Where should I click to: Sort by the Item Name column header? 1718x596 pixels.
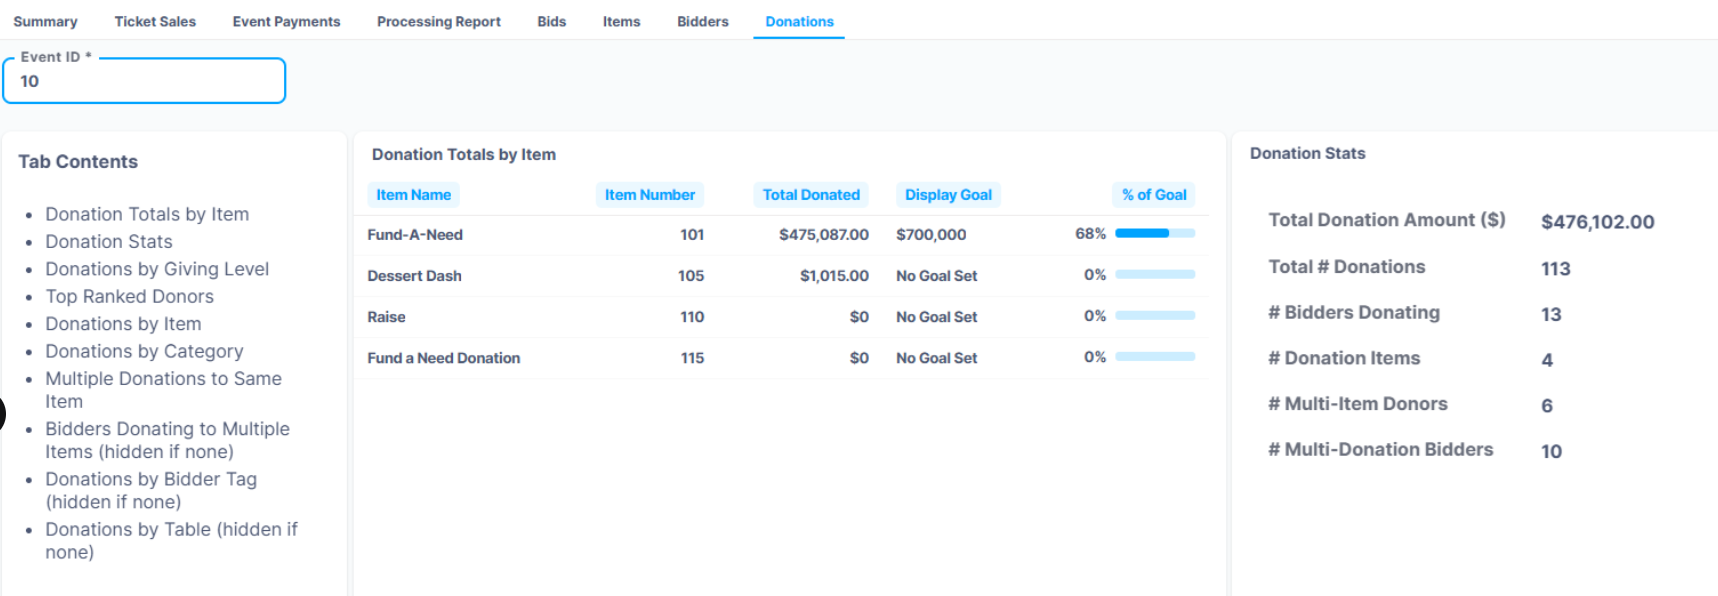pyautogui.click(x=413, y=195)
